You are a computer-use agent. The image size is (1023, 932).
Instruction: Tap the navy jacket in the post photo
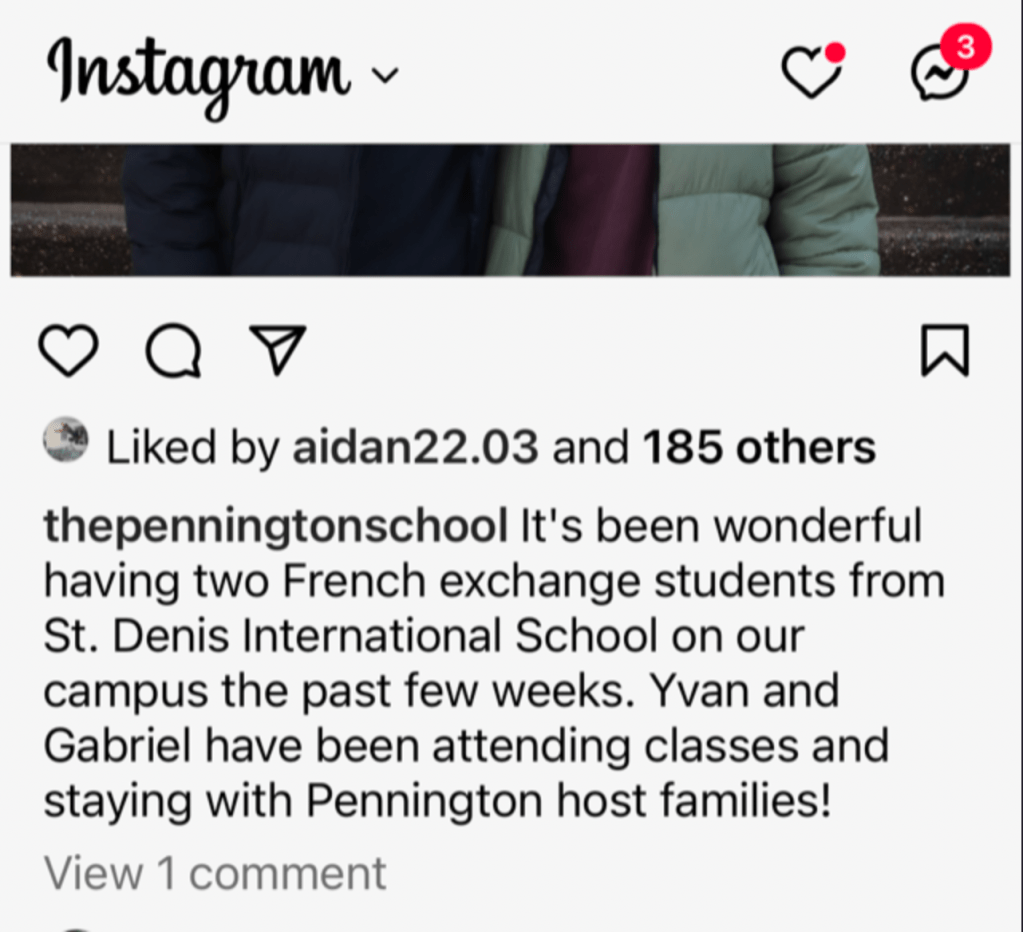pos(300,210)
